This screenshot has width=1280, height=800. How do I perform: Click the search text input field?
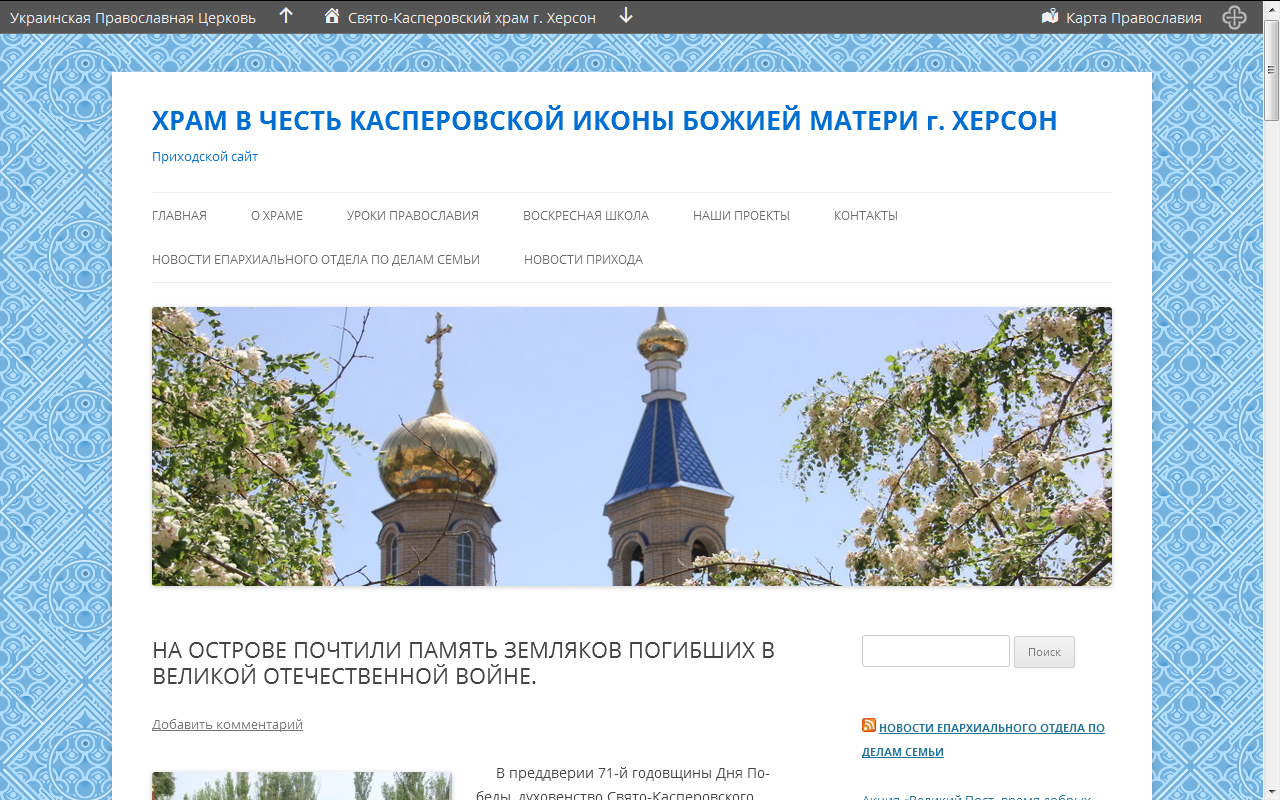pyautogui.click(x=936, y=651)
